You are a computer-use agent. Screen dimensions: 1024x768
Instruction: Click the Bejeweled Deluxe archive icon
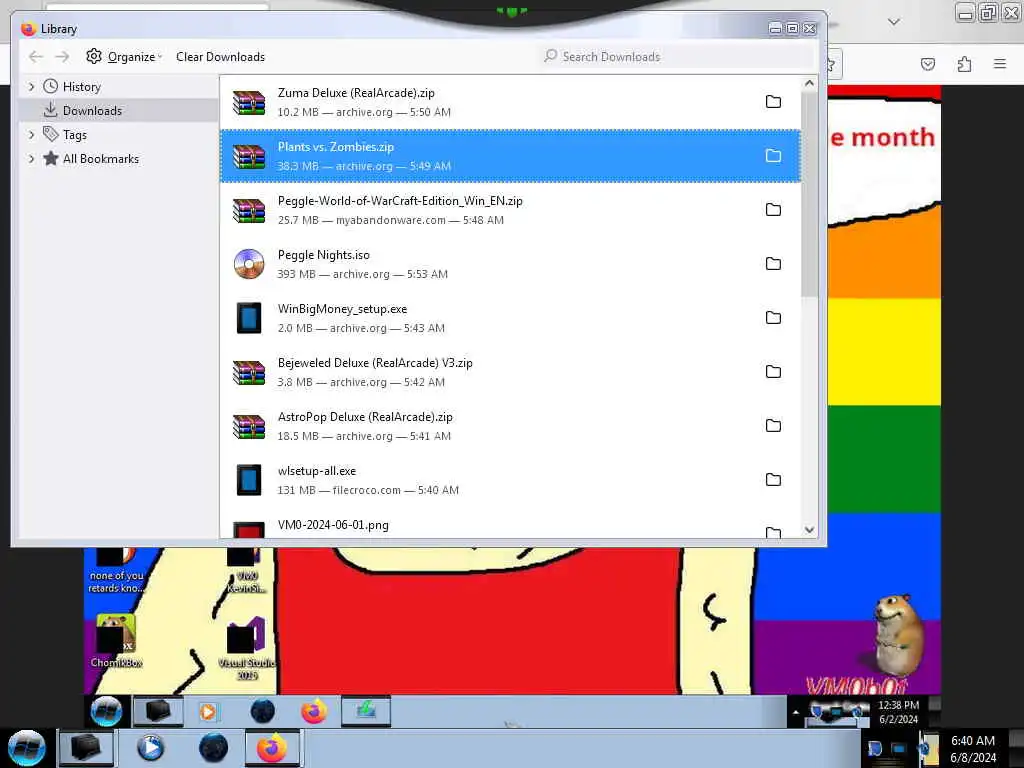(249, 373)
